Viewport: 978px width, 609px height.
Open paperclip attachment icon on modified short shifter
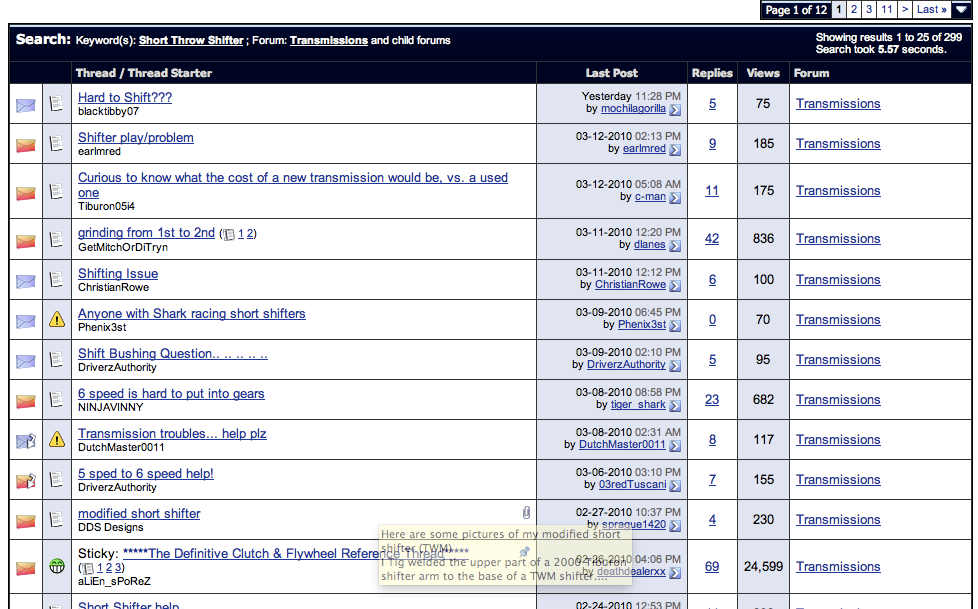pos(526,513)
